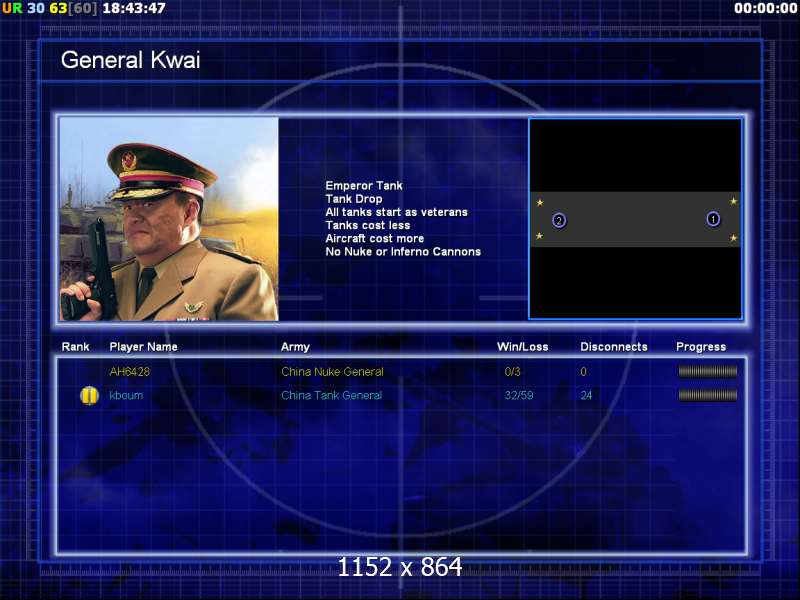
Task: Click kboum's 32/59 win/loss record
Action: click(519, 395)
